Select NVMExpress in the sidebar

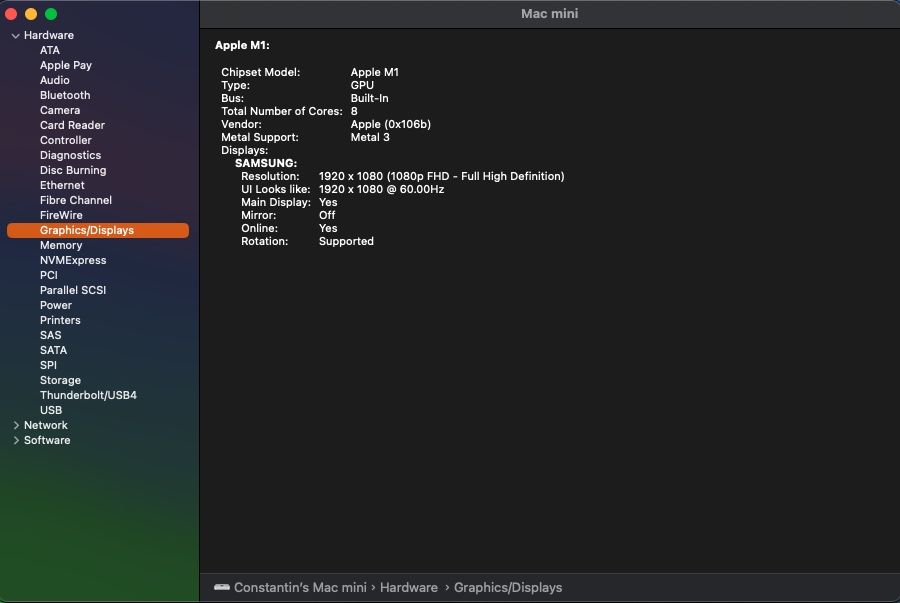click(x=73, y=260)
